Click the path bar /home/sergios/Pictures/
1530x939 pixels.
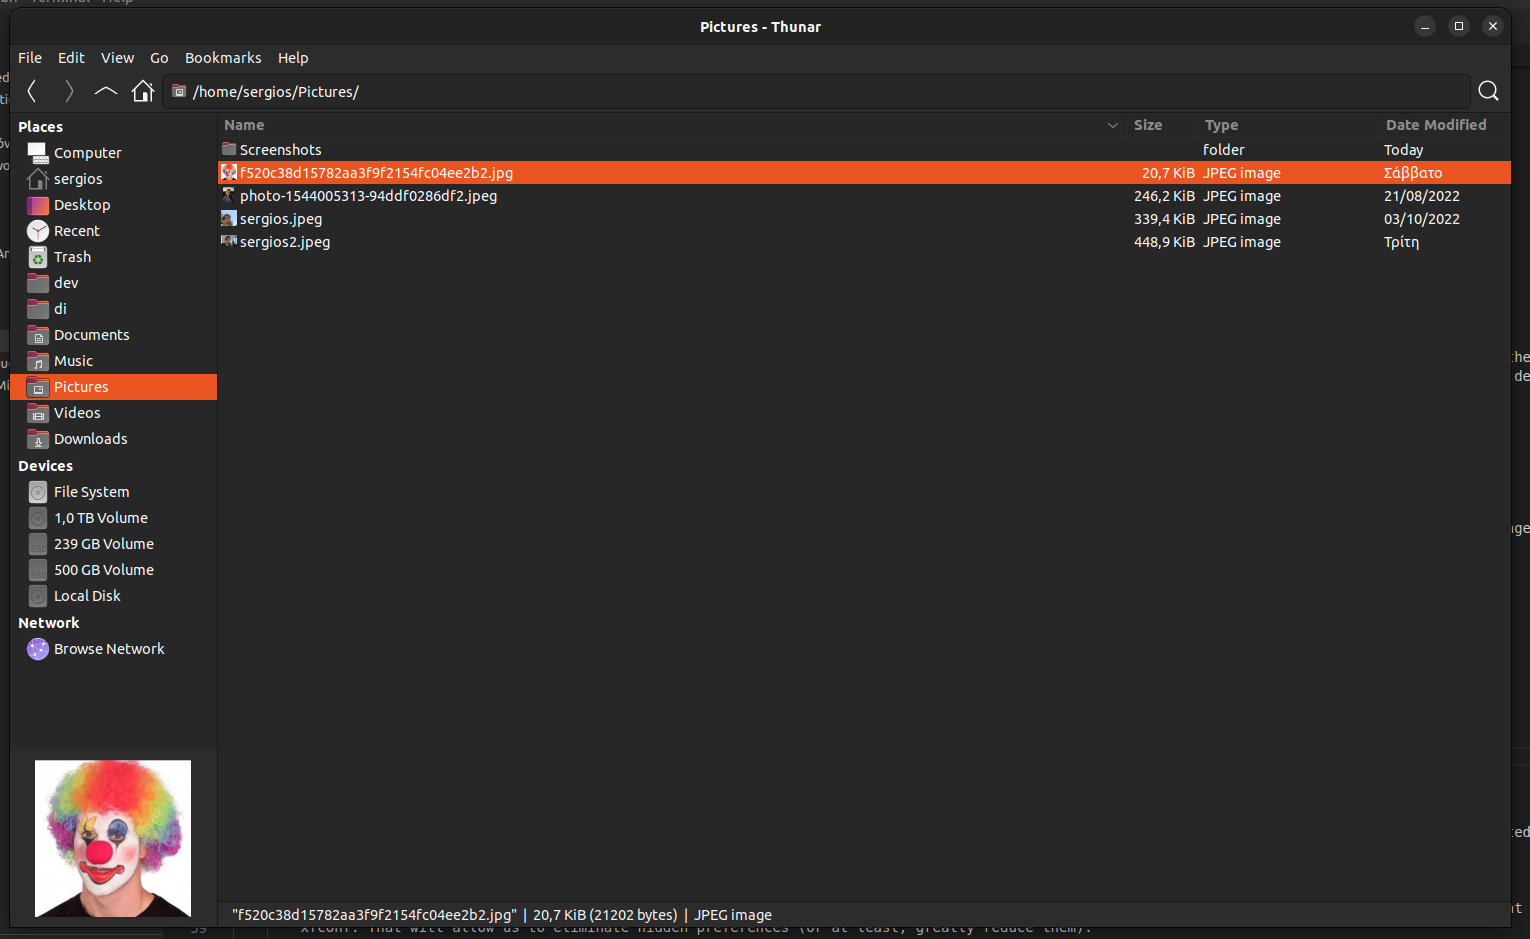[x=816, y=91]
